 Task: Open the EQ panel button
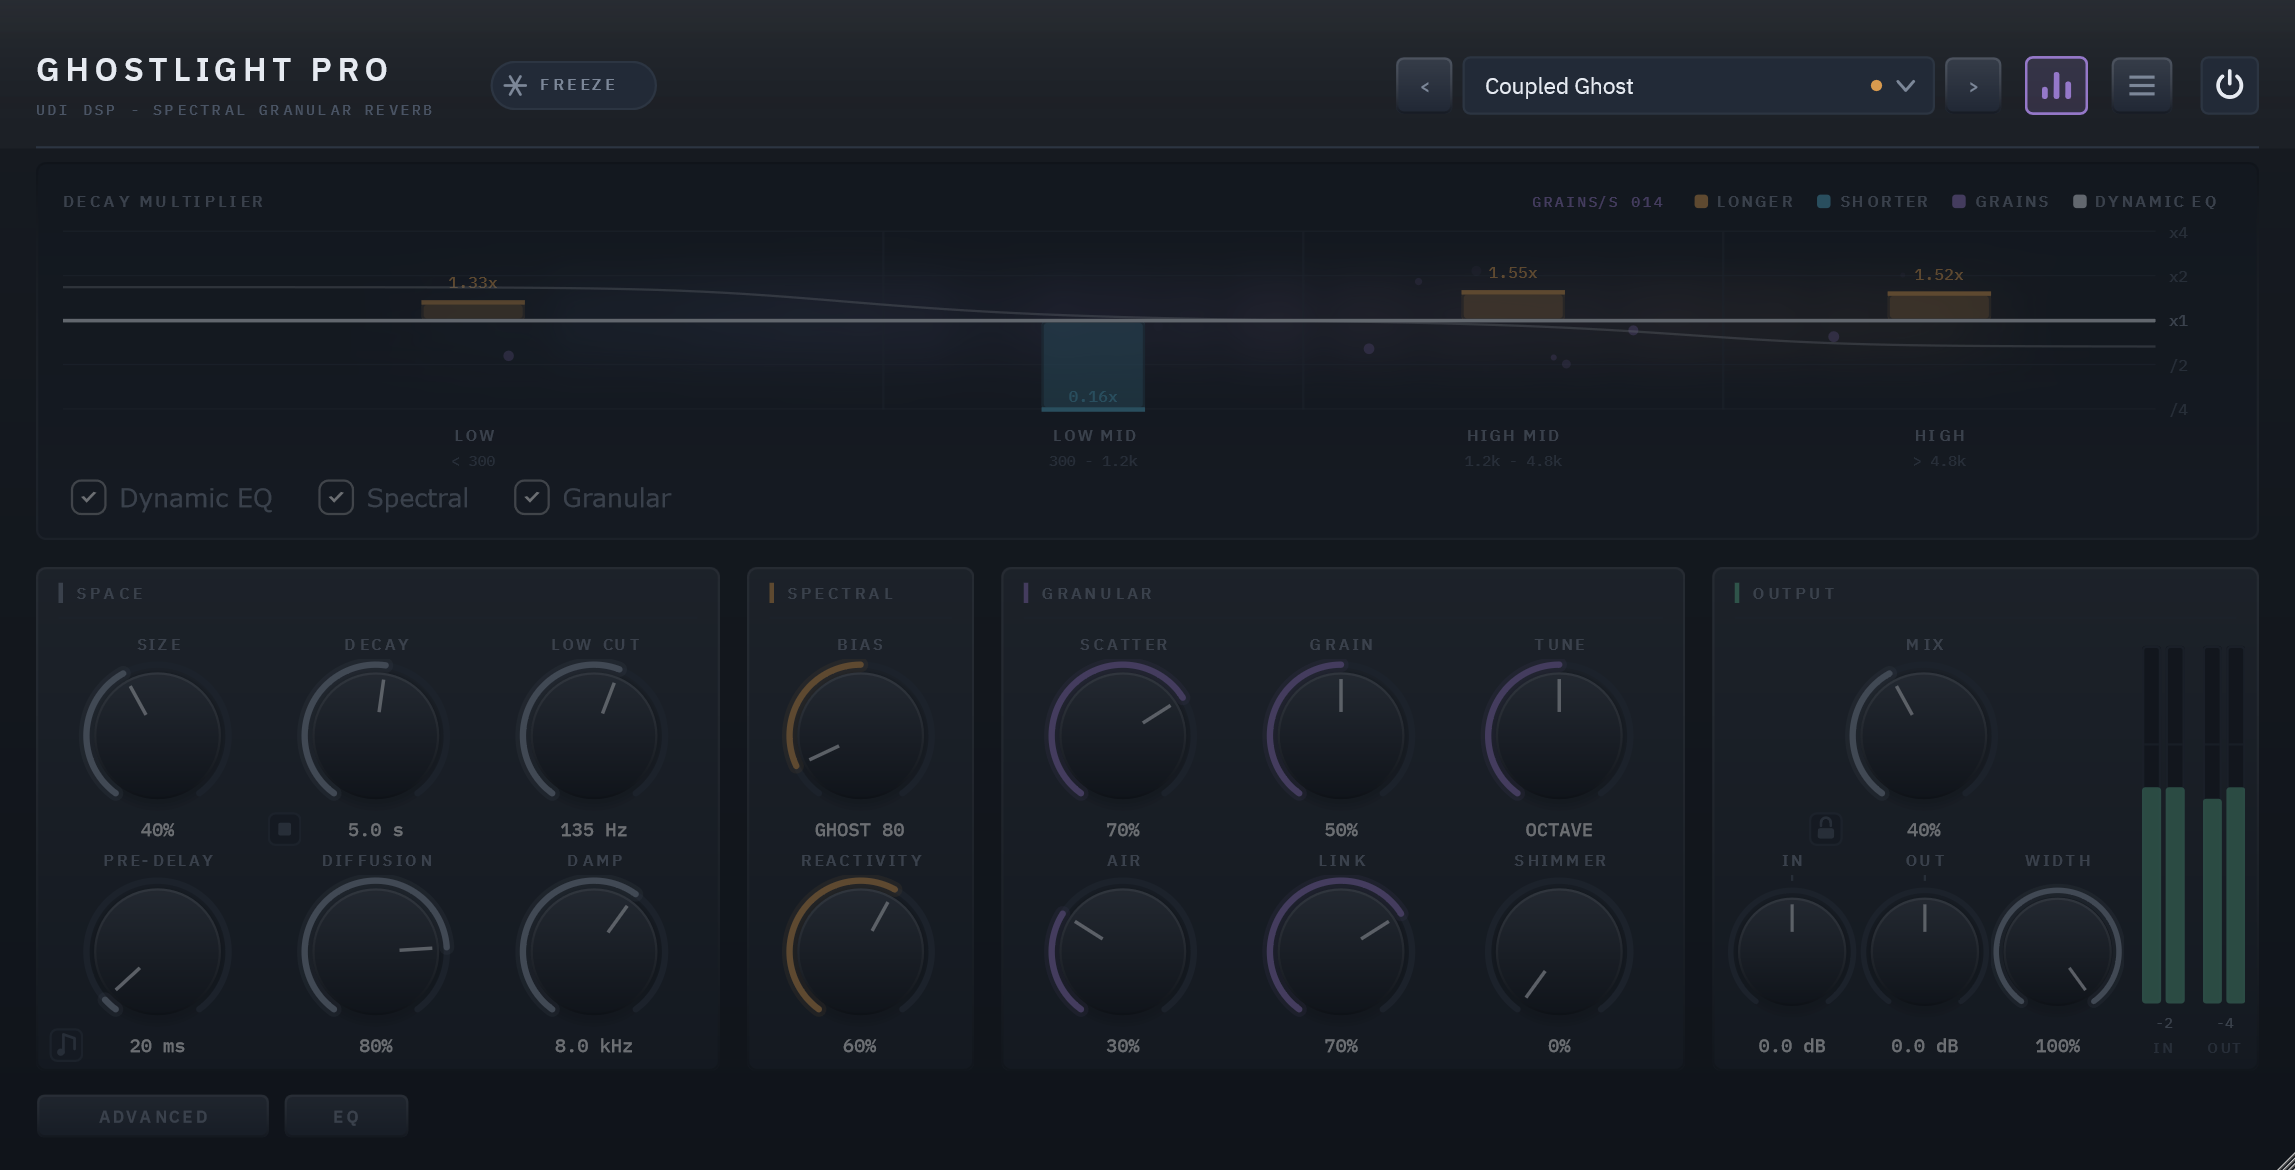pyautogui.click(x=346, y=1116)
